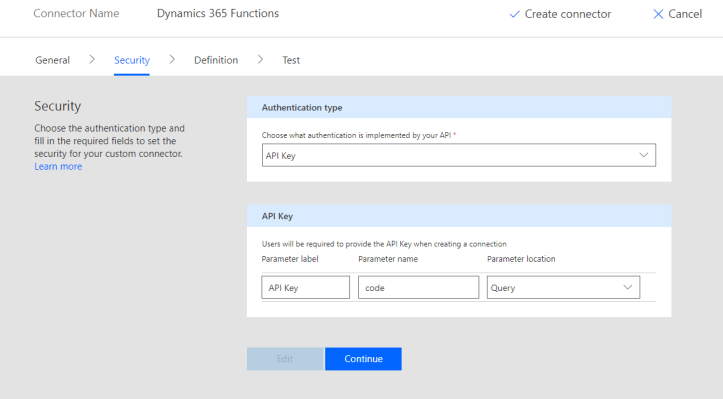This screenshot has height=399, width=723.
Task: Open the authentication type dropdown showing API Key
Action: point(459,155)
